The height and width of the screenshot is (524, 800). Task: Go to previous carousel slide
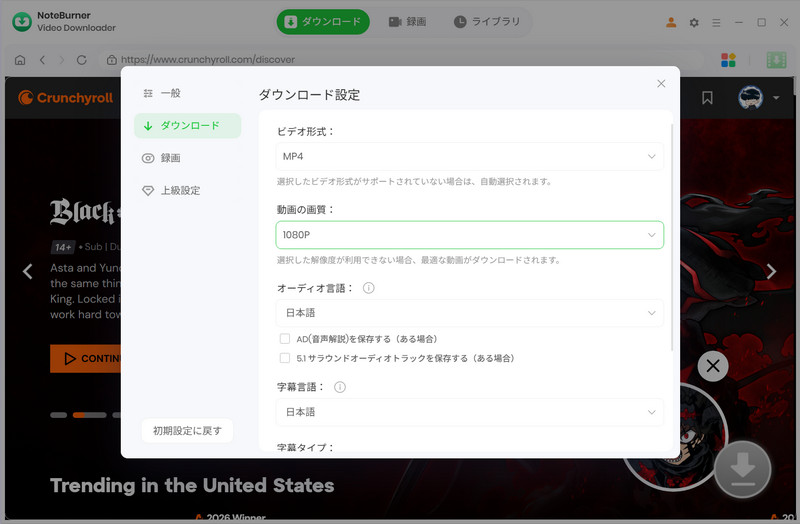tap(28, 271)
